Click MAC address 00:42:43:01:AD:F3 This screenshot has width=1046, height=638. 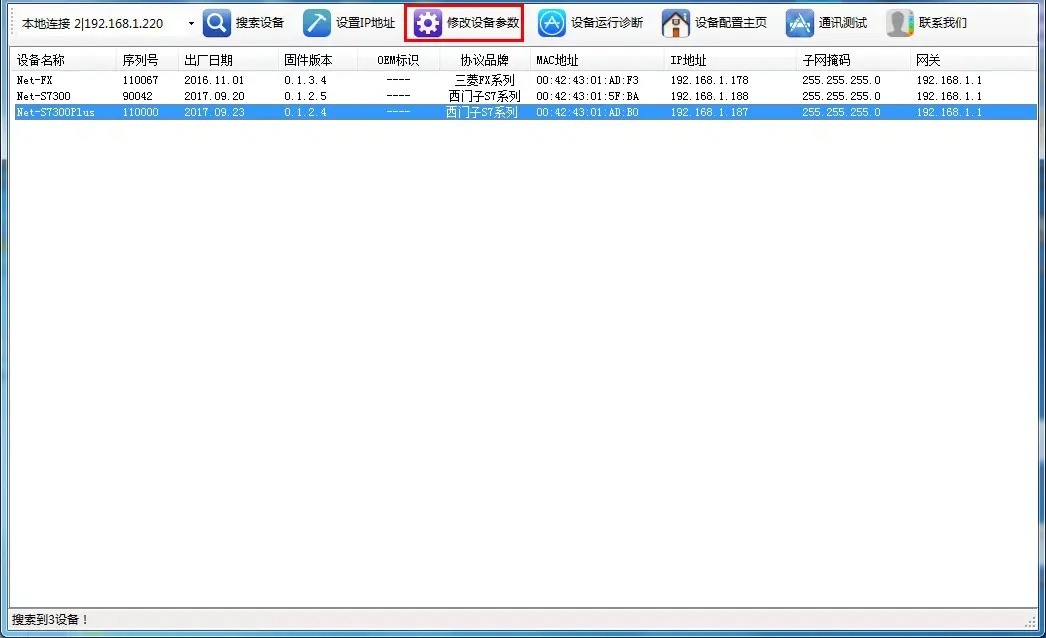(x=587, y=80)
